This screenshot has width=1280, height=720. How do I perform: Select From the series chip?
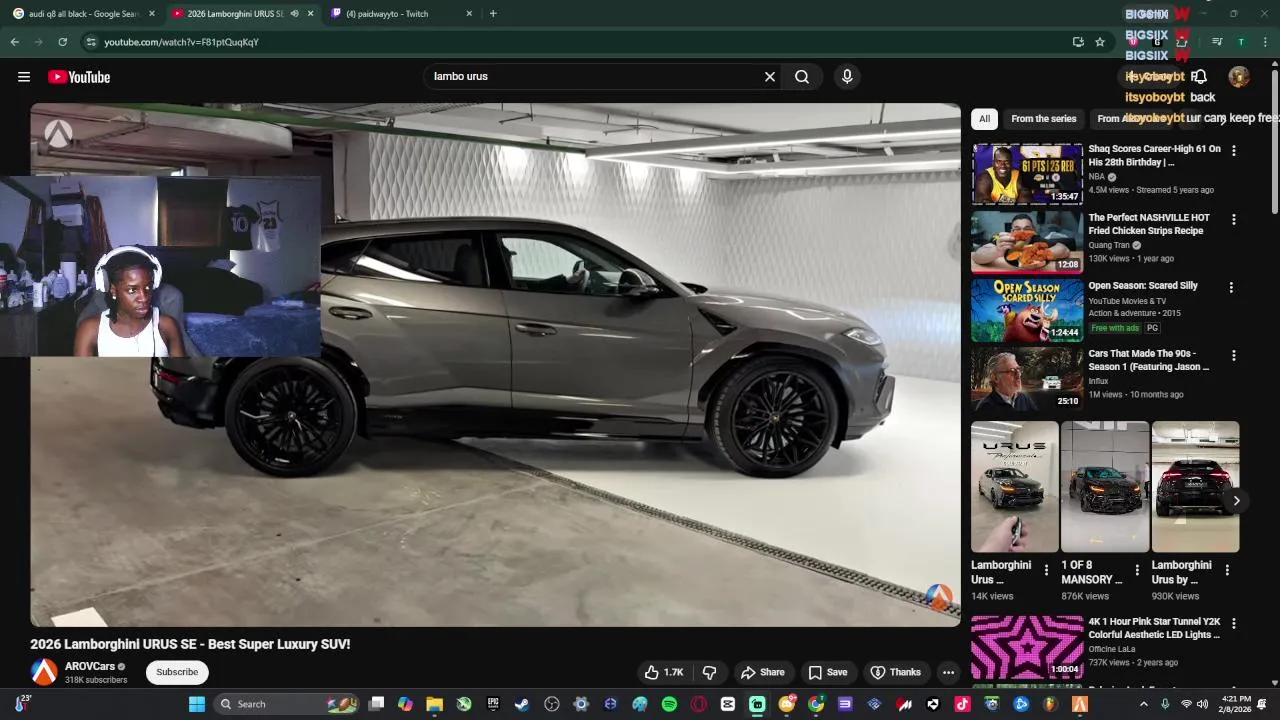[1043, 118]
